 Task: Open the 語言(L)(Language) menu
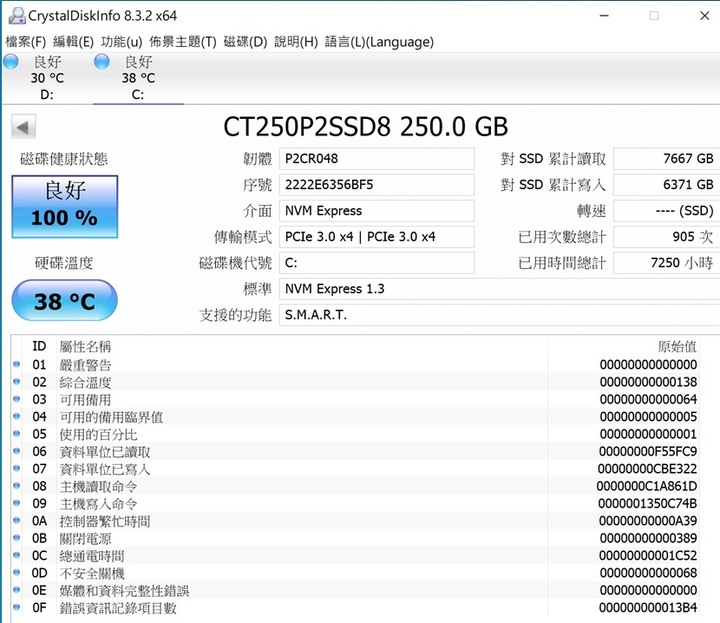(379, 42)
